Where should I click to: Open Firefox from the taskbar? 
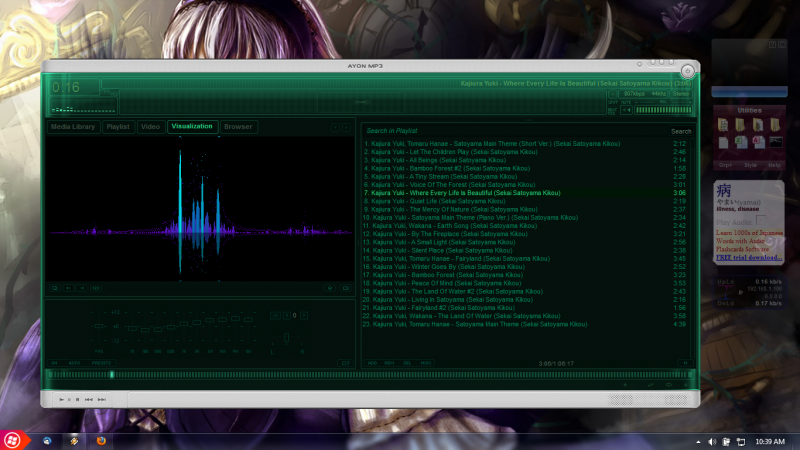click(x=101, y=441)
